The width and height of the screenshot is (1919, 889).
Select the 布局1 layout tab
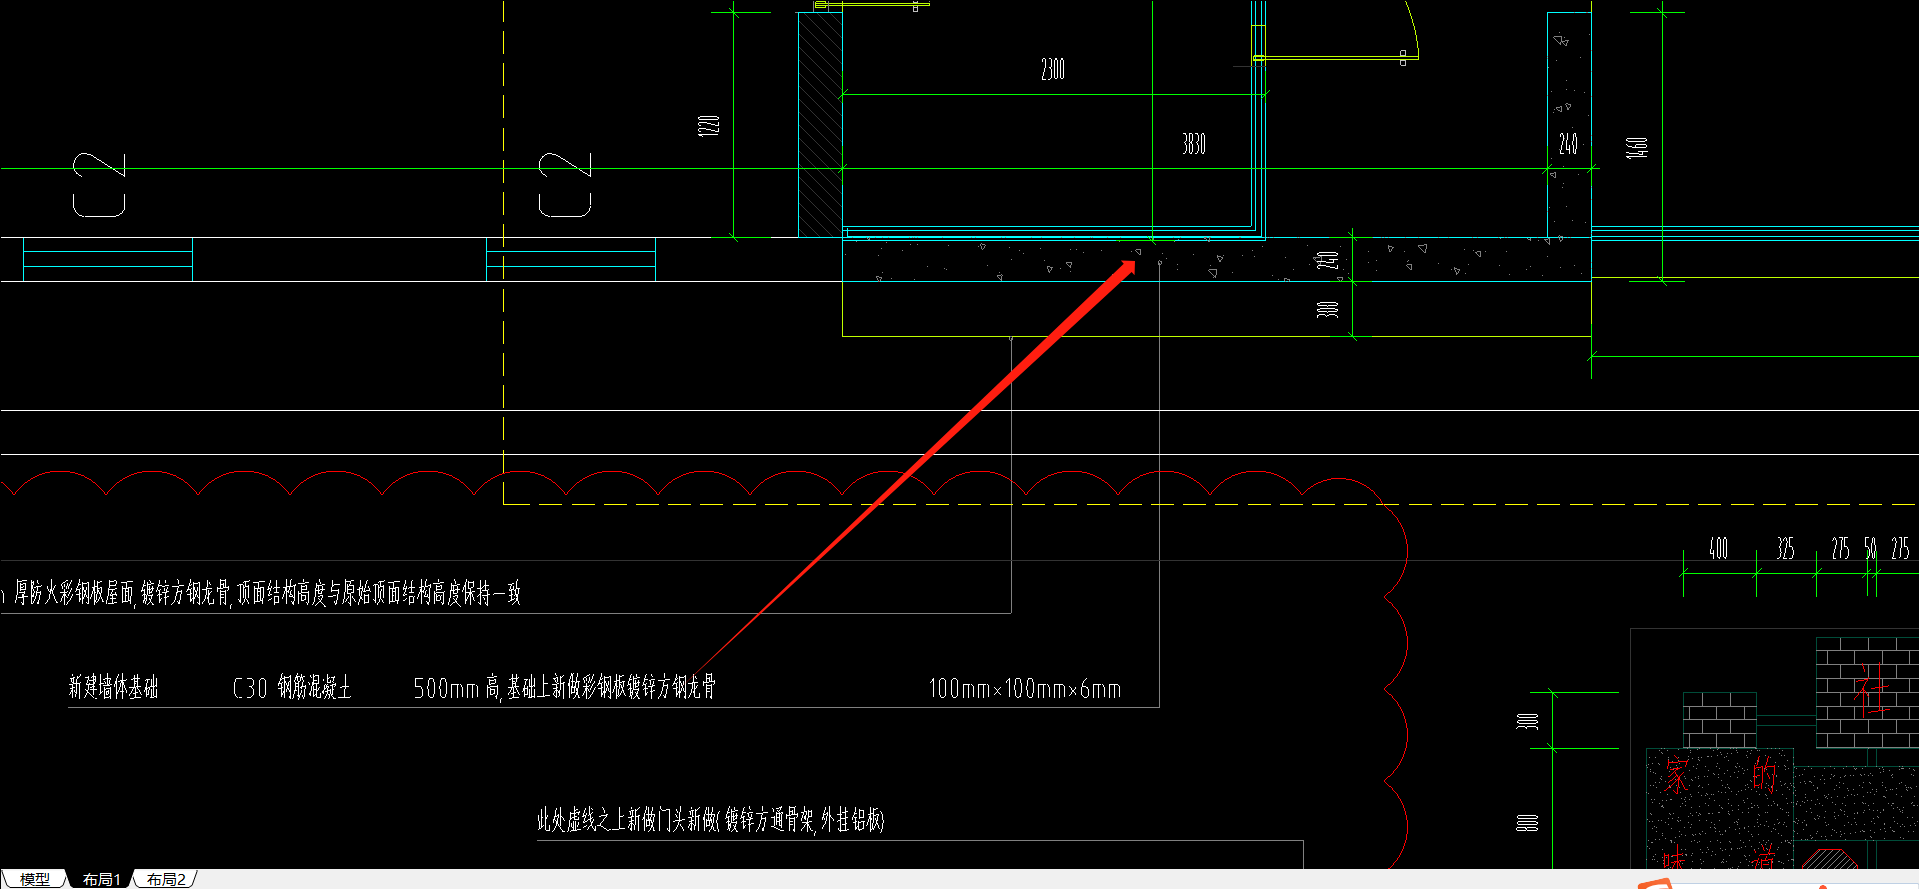point(102,879)
